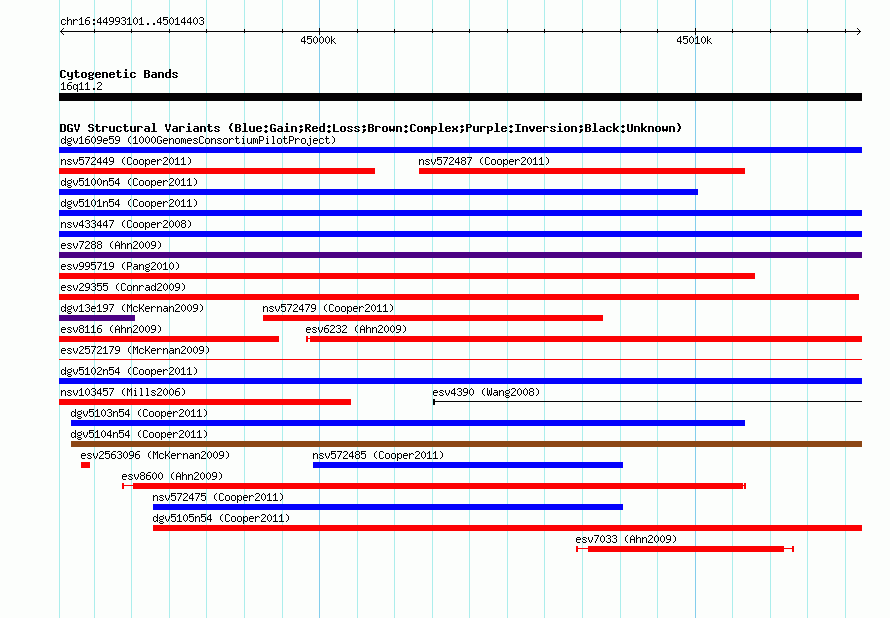Click the esv8116 (Ahn2009) red bar
The width and height of the screenshot is (890, 618).
click(x=169, y=339)
